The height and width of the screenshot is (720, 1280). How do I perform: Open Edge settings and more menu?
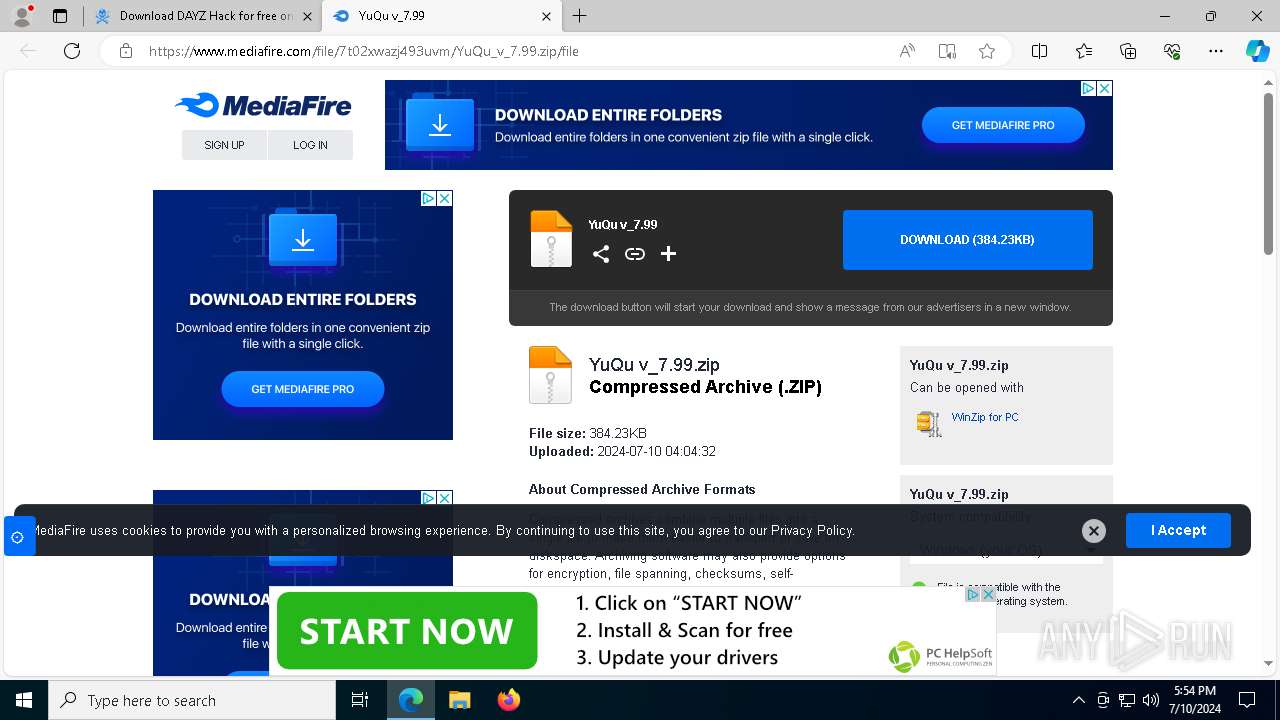pos(1216,51)
